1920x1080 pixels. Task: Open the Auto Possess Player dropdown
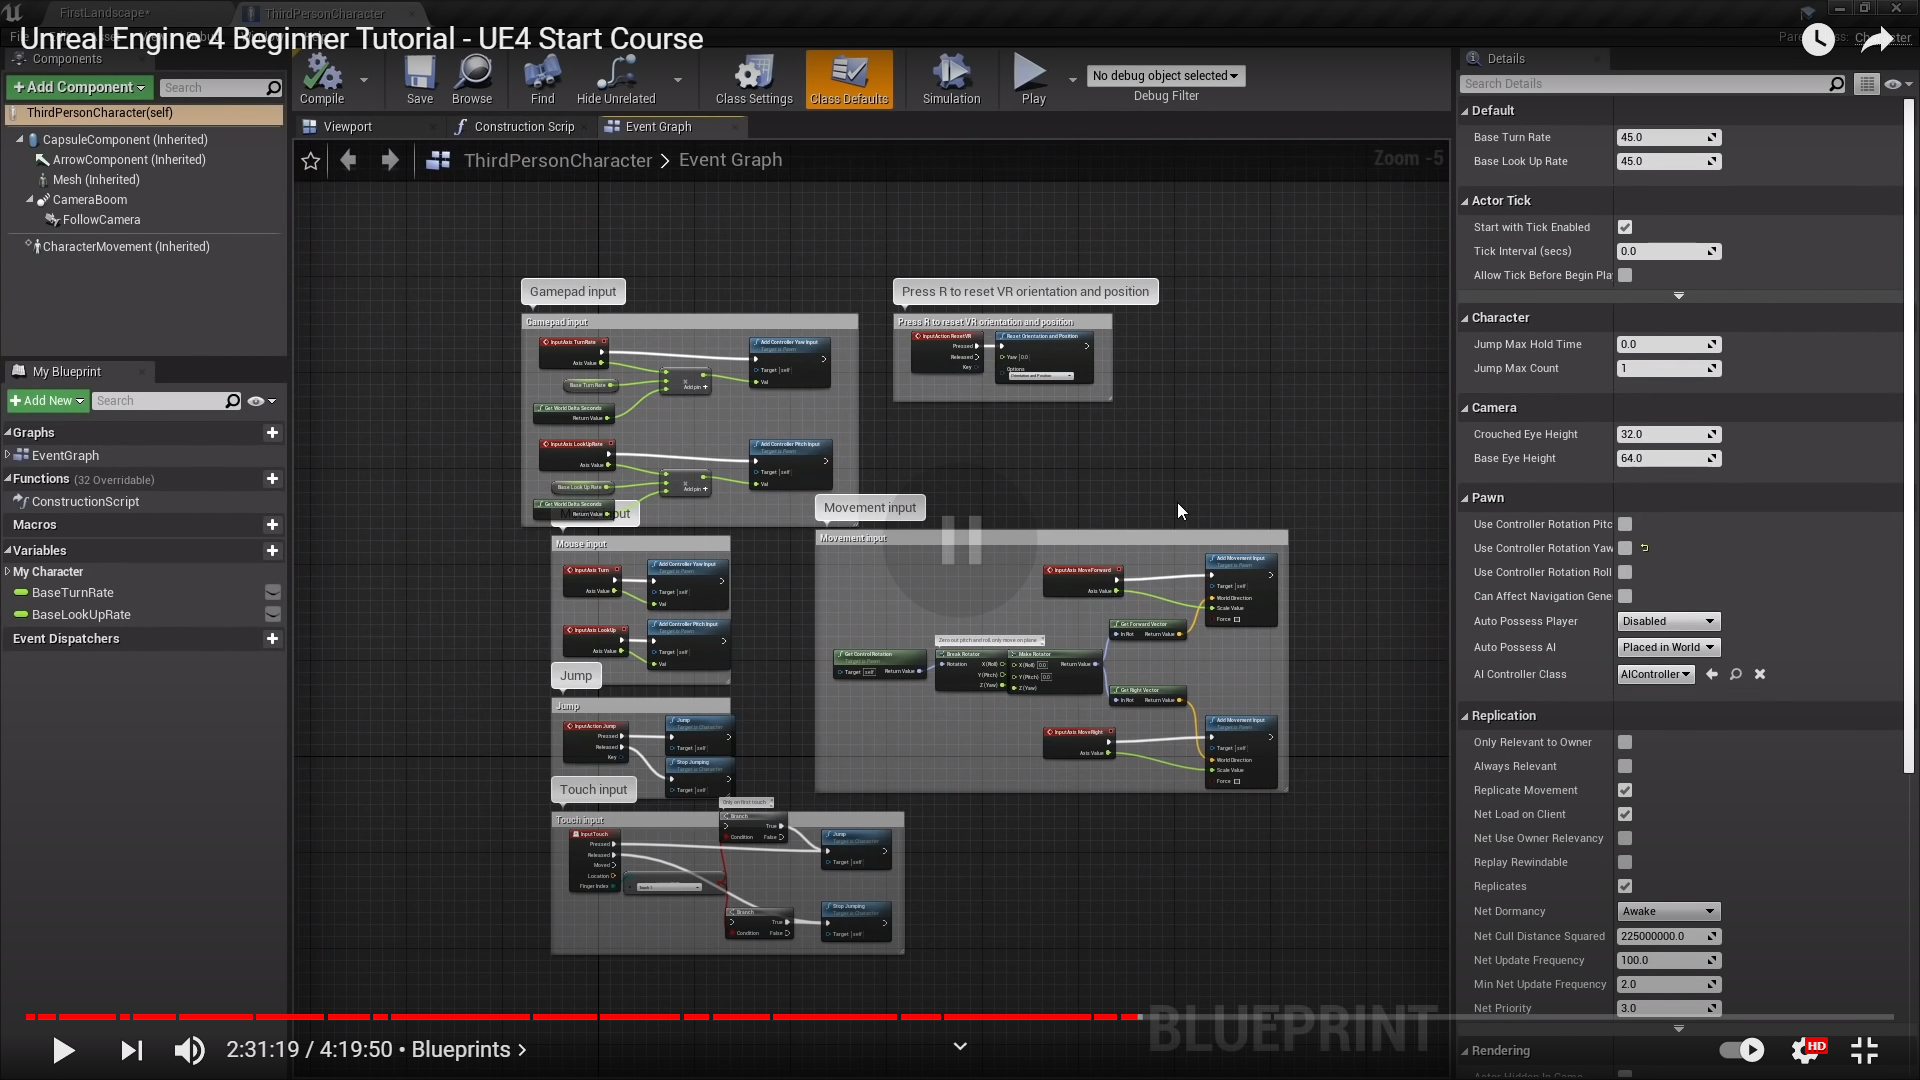[x=1668, y=621]
